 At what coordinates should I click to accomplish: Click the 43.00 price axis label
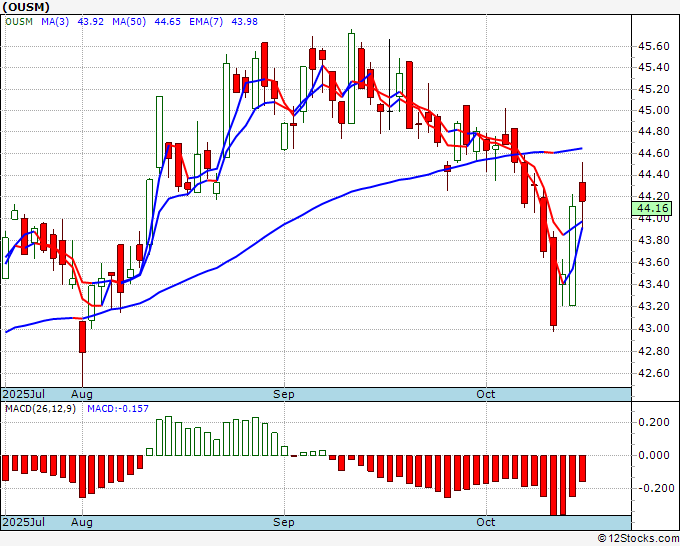[x=653, y=329]
